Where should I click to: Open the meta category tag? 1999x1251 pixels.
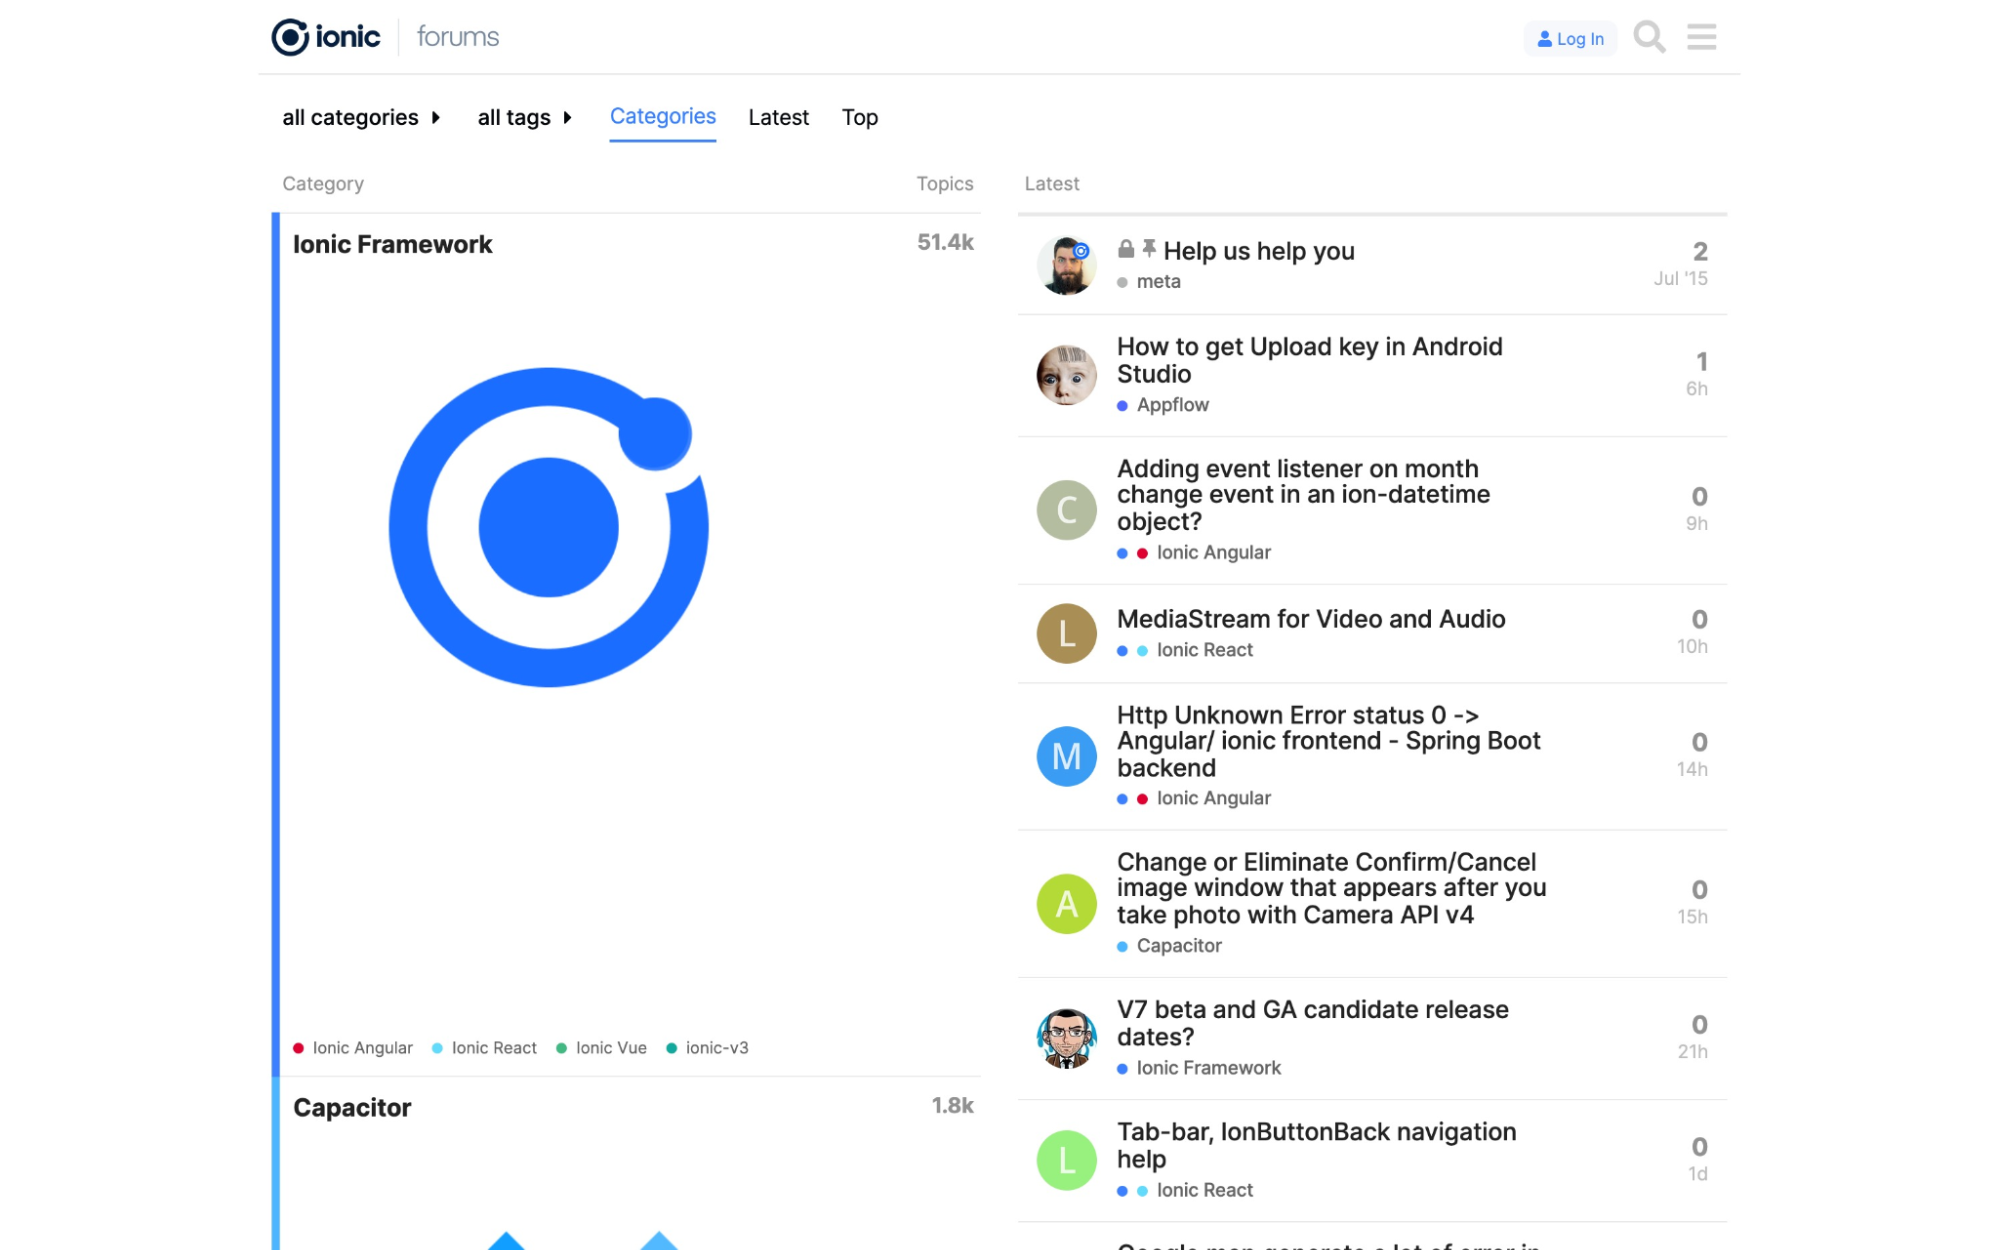(1149, 282)
